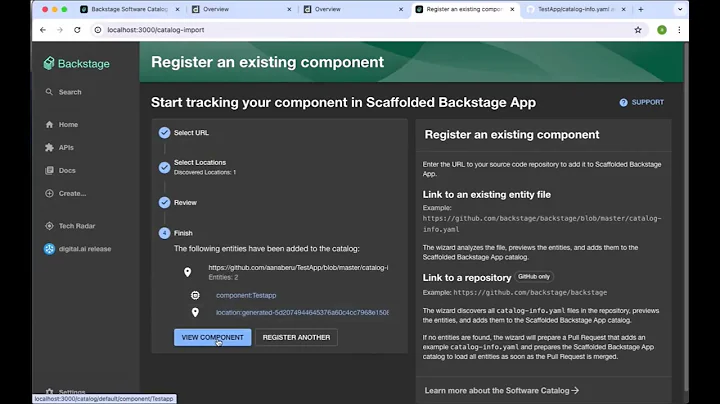Screen dimensions: 720x404
Task: Click the Review step checkmark
Action: [164, 202]
